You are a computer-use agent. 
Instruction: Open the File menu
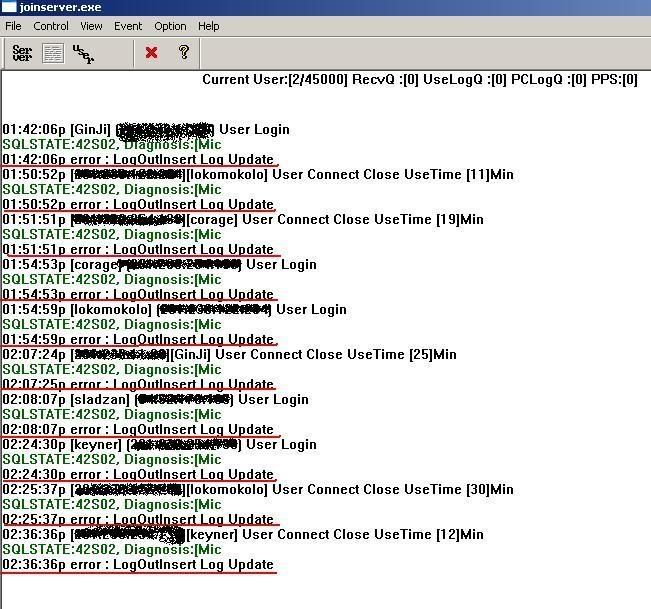(13, 26)
